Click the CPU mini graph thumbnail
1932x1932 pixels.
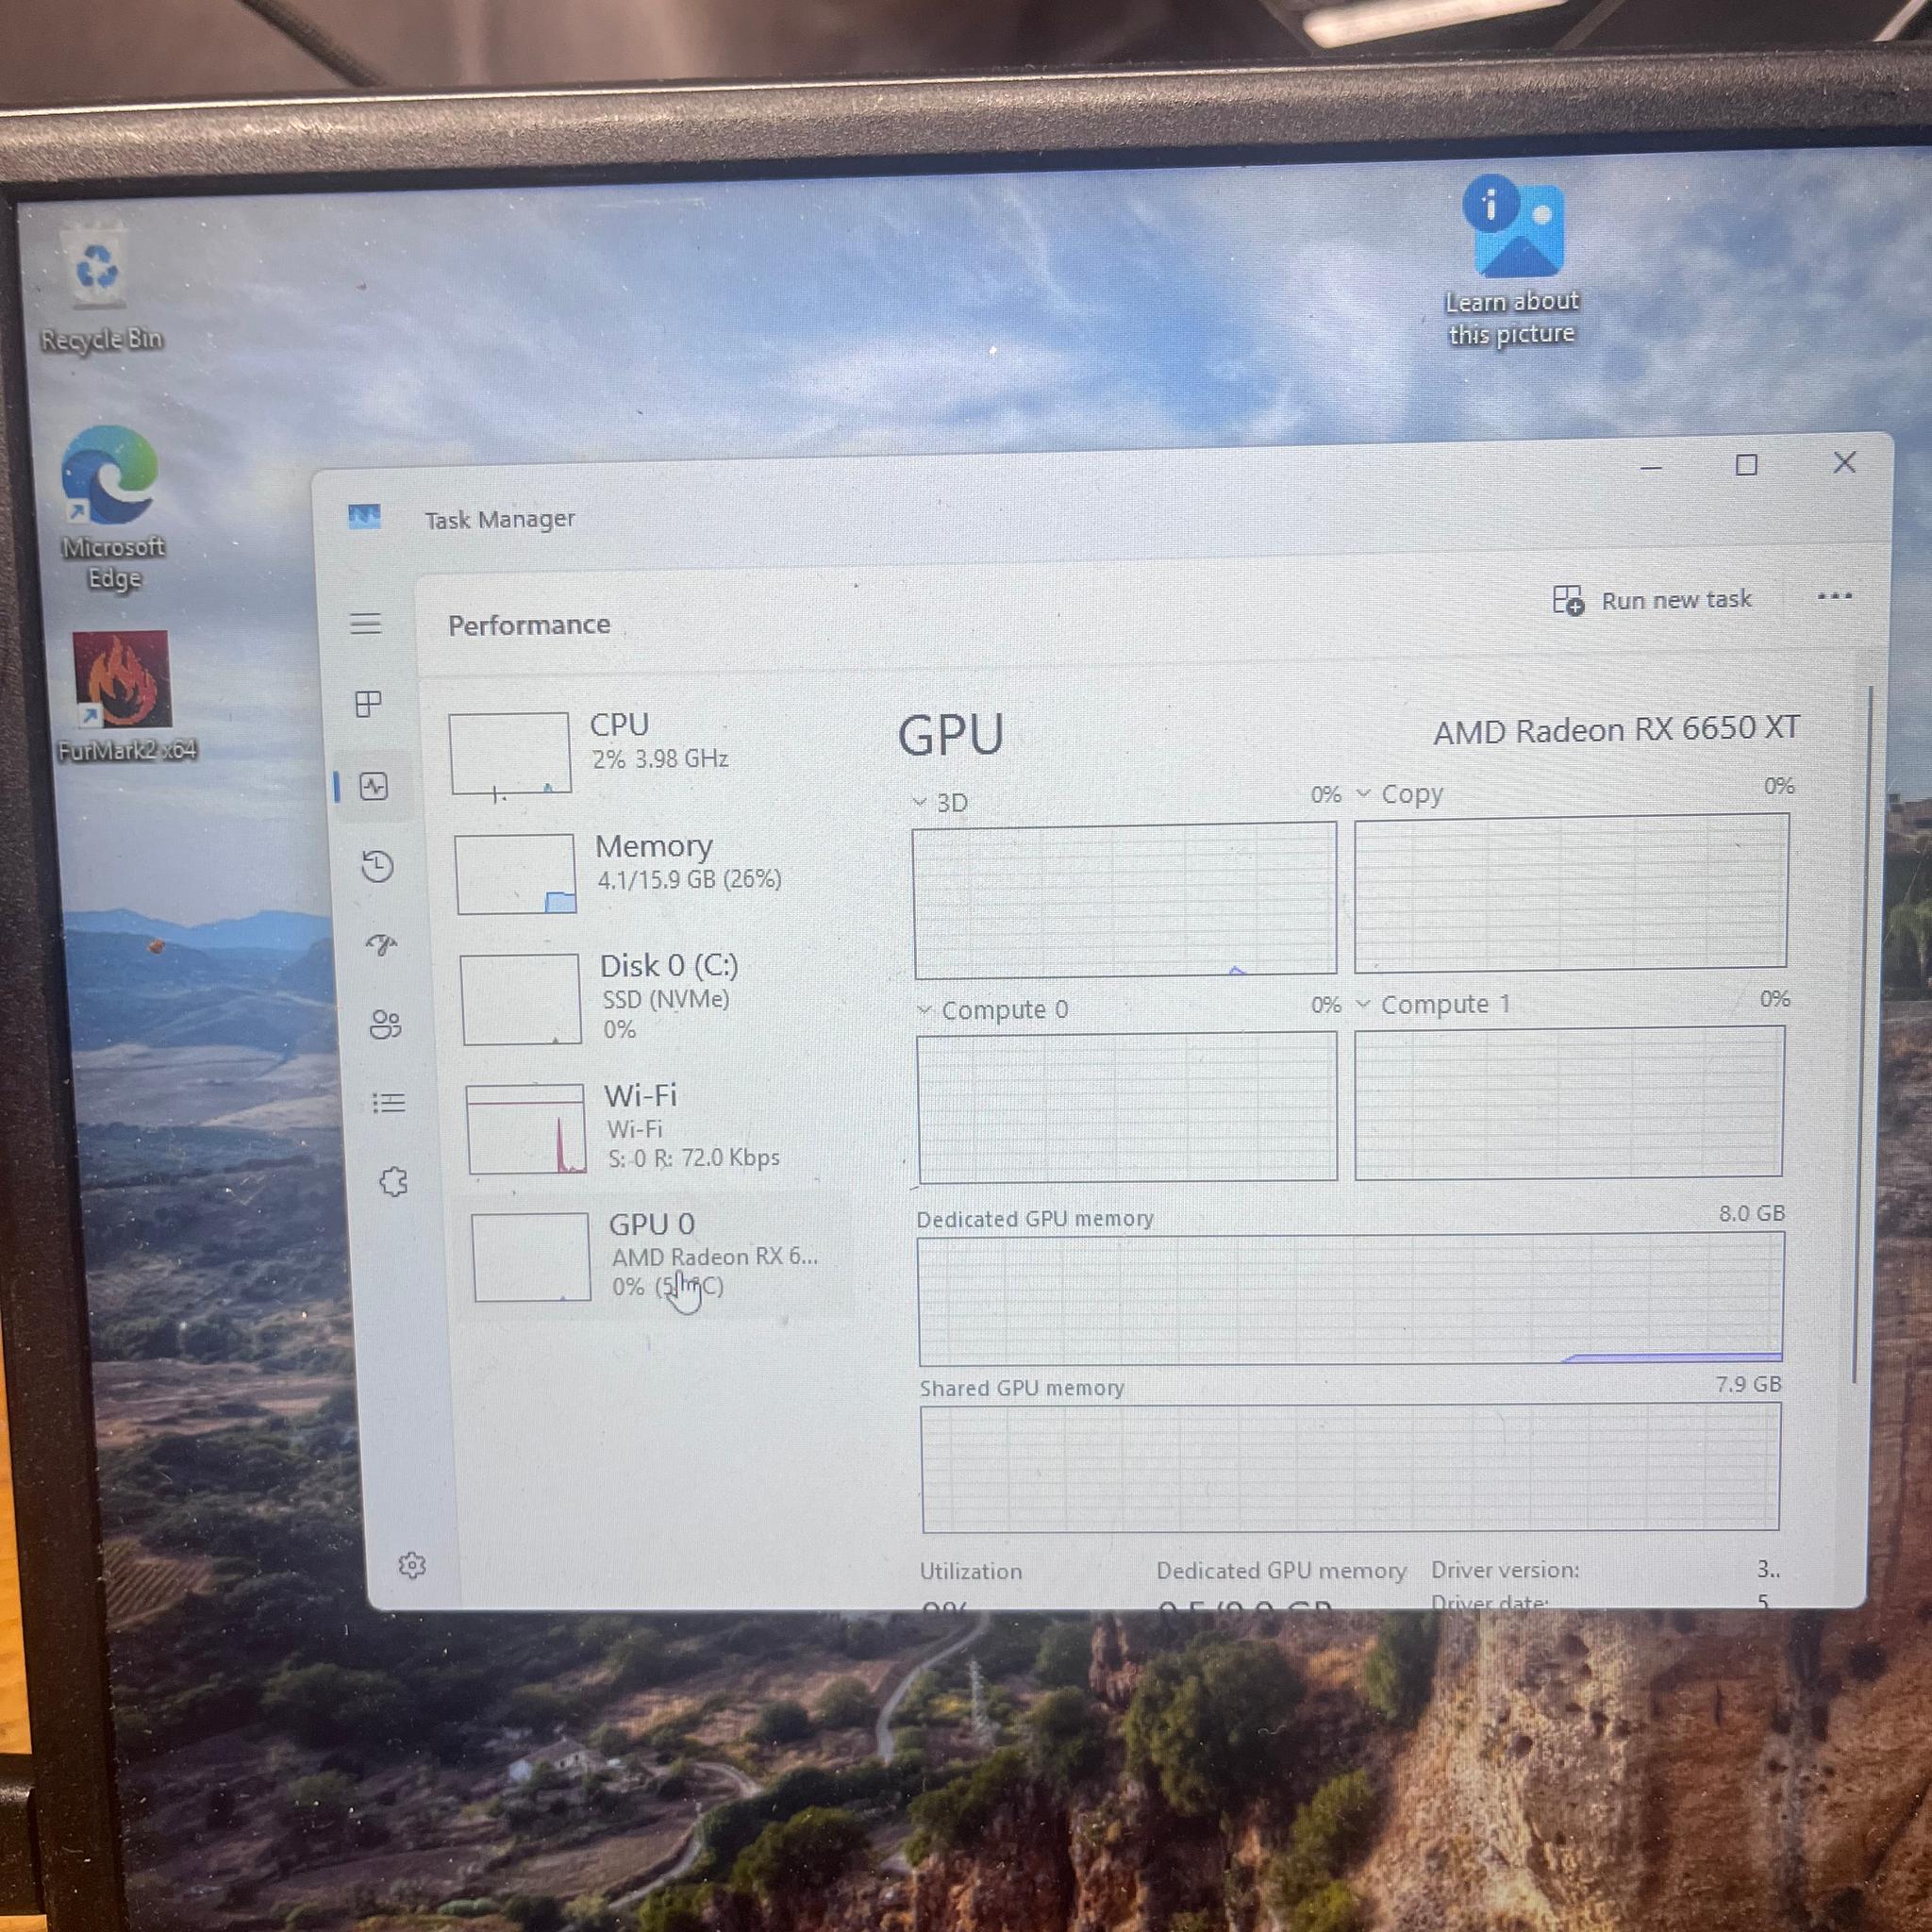pos(510,753)
